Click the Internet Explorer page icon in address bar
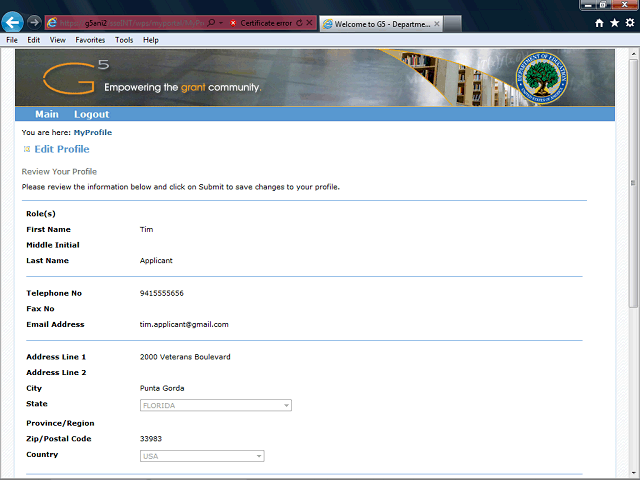This screenshot has width=640, height=480. coord(52,23)
